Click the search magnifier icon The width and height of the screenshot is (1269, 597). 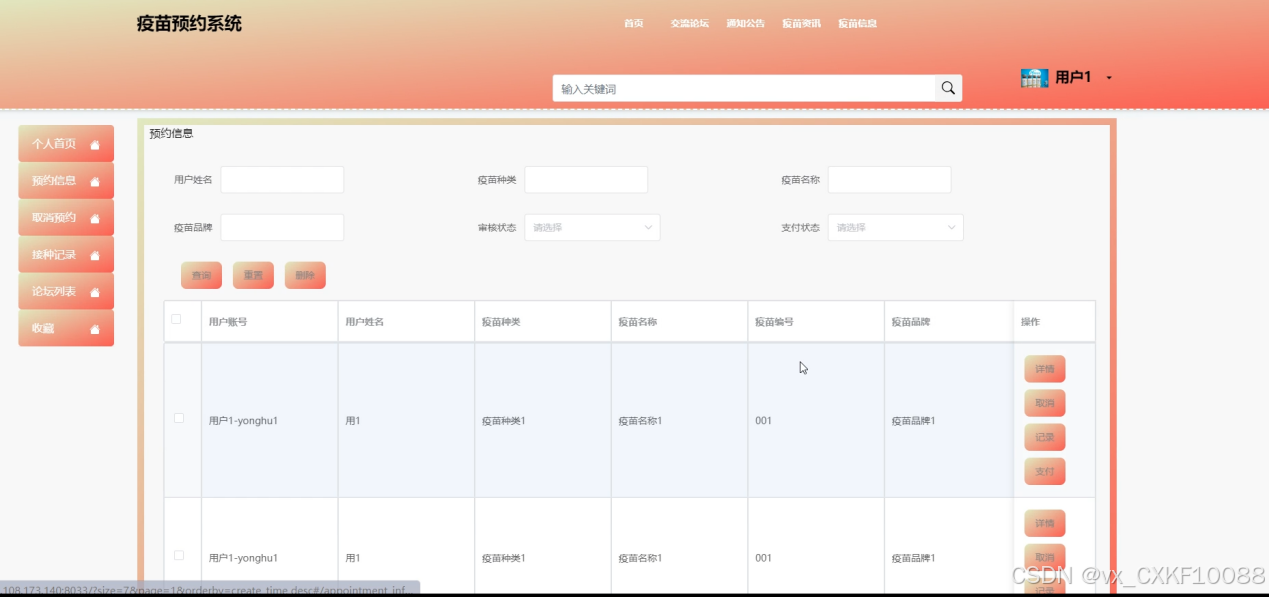[x=948, y=88]
